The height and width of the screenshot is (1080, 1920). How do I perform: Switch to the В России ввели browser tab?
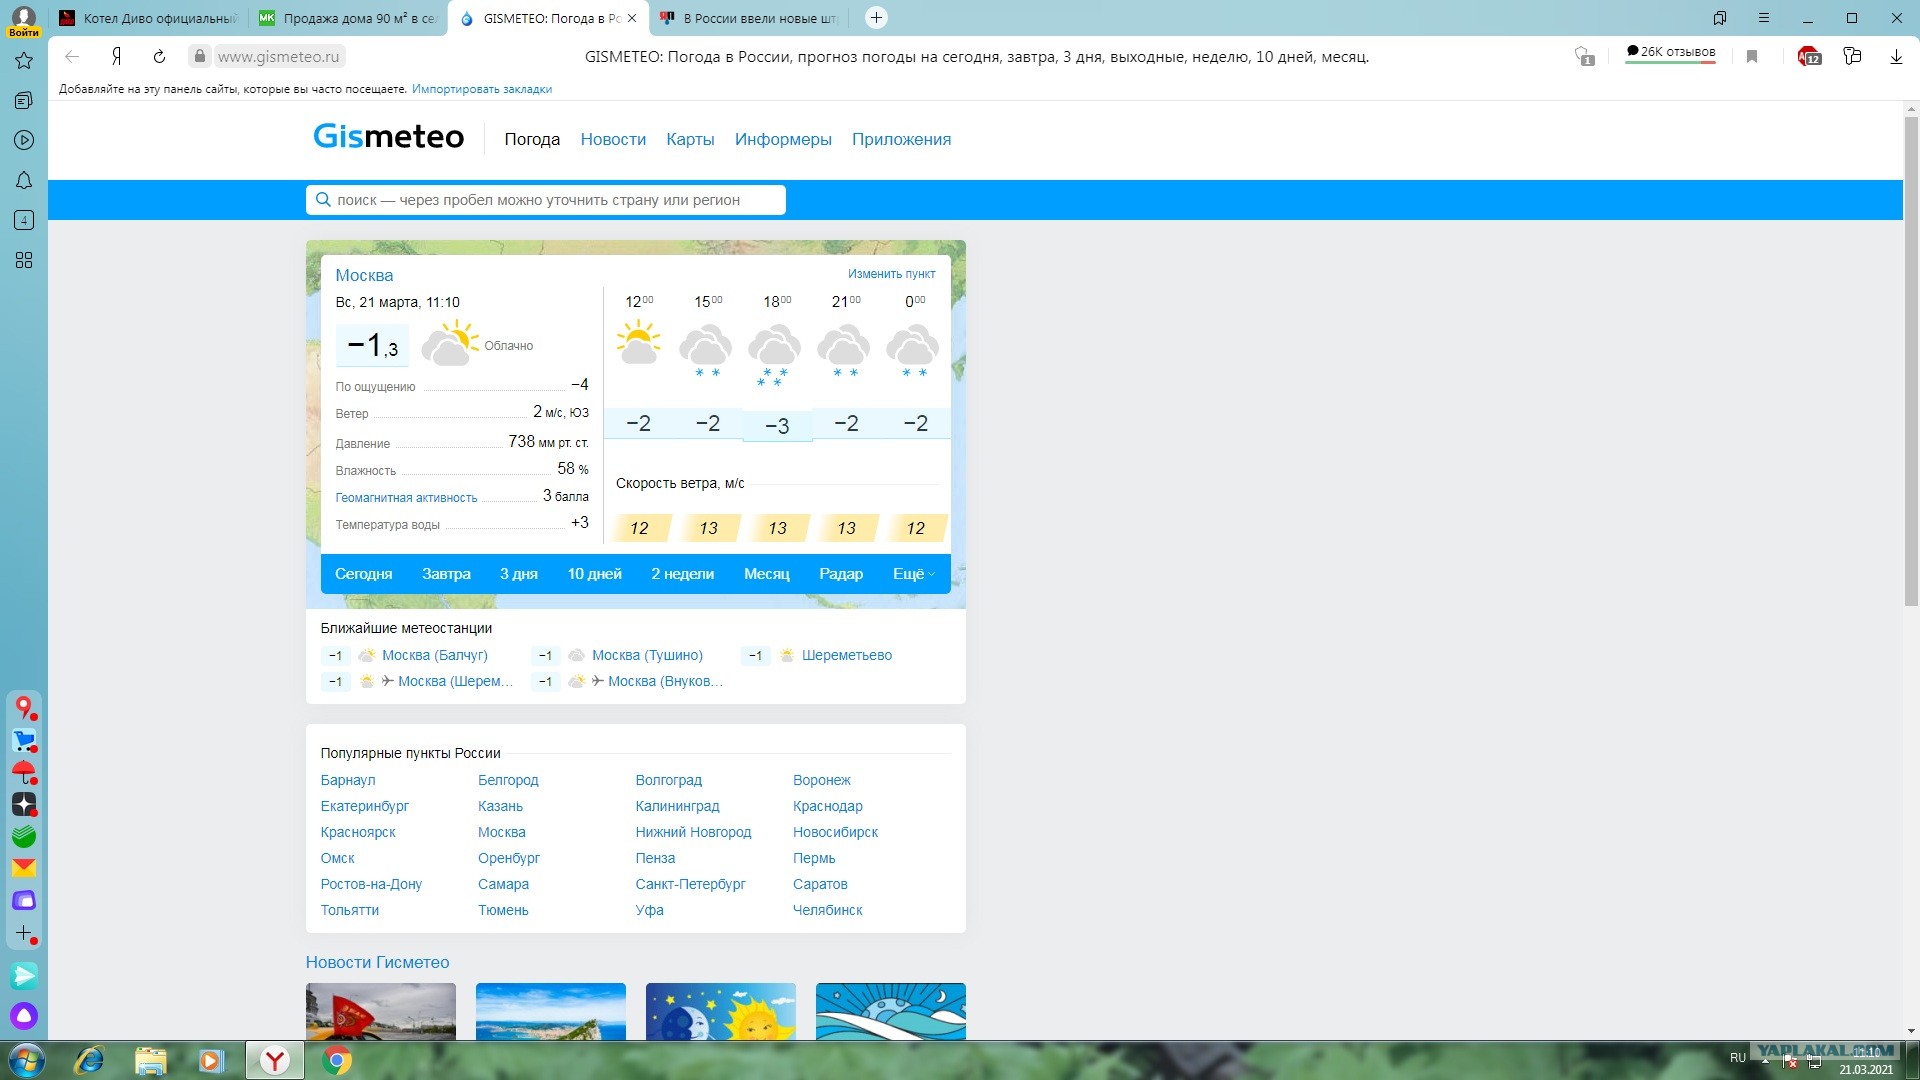[x=749, y=18]
